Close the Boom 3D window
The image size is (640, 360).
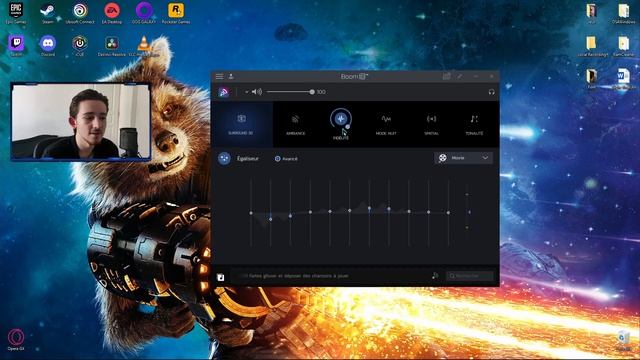491,76
